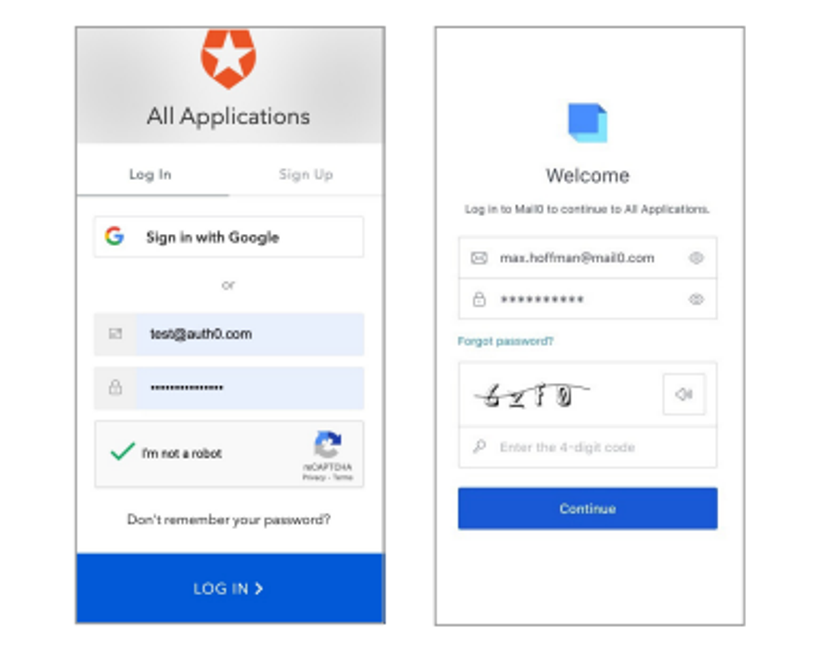Click the envelope icon next to max.hoffman email
The height and width of the screenshot is (649, 828).
tap(479, 258)
